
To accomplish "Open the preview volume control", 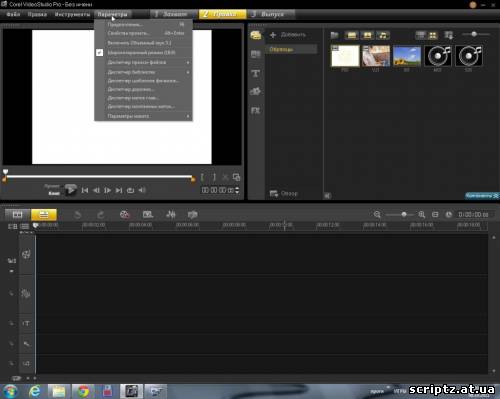I will tap(142, 190).
